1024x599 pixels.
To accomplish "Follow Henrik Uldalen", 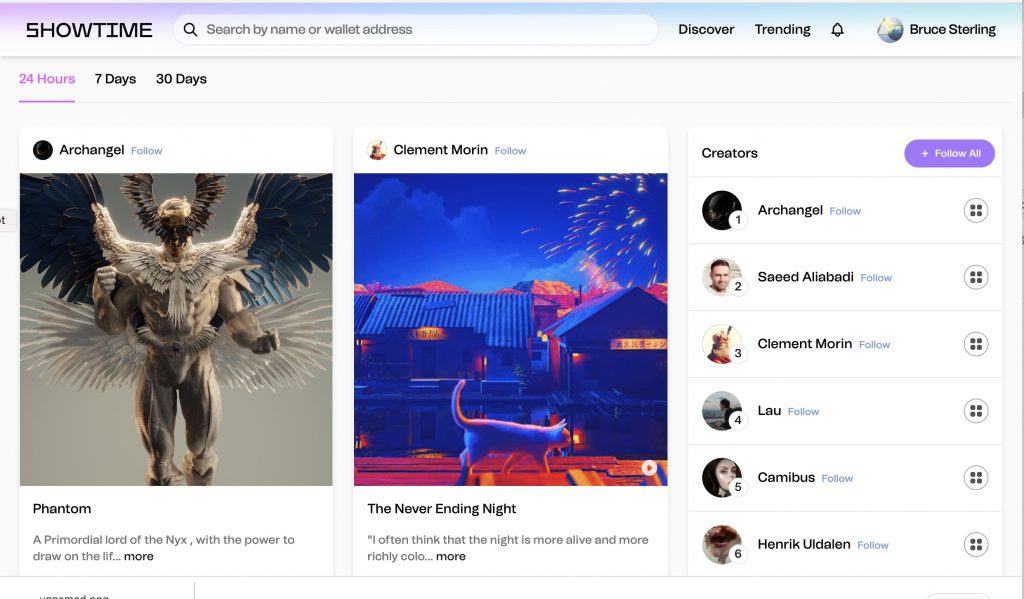I will click(x=872, y=545).
